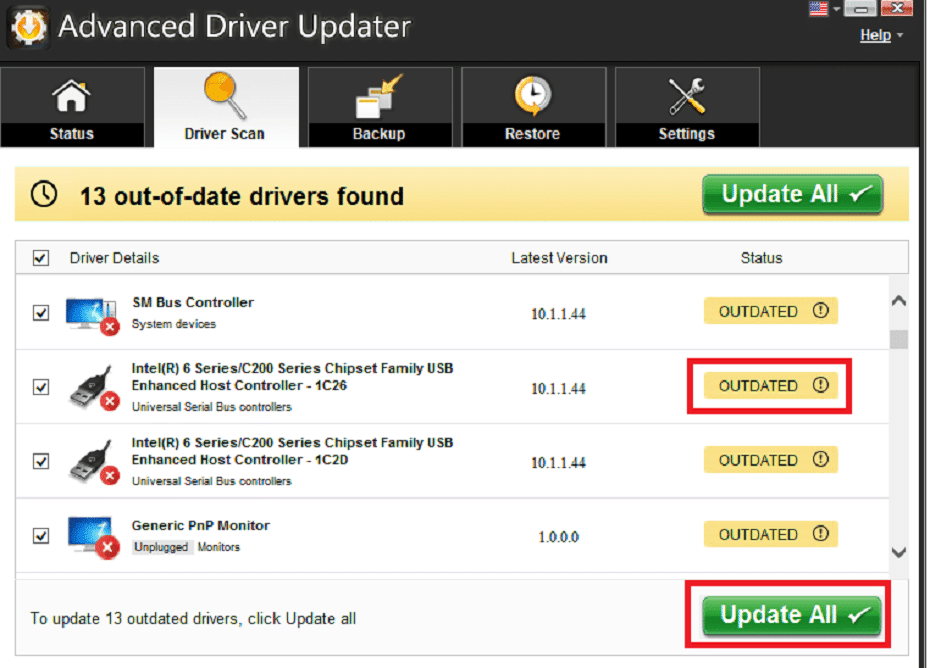This screenshot has height=668, width=930.
Task: Open the Help link
Action: tap(875, 36)
